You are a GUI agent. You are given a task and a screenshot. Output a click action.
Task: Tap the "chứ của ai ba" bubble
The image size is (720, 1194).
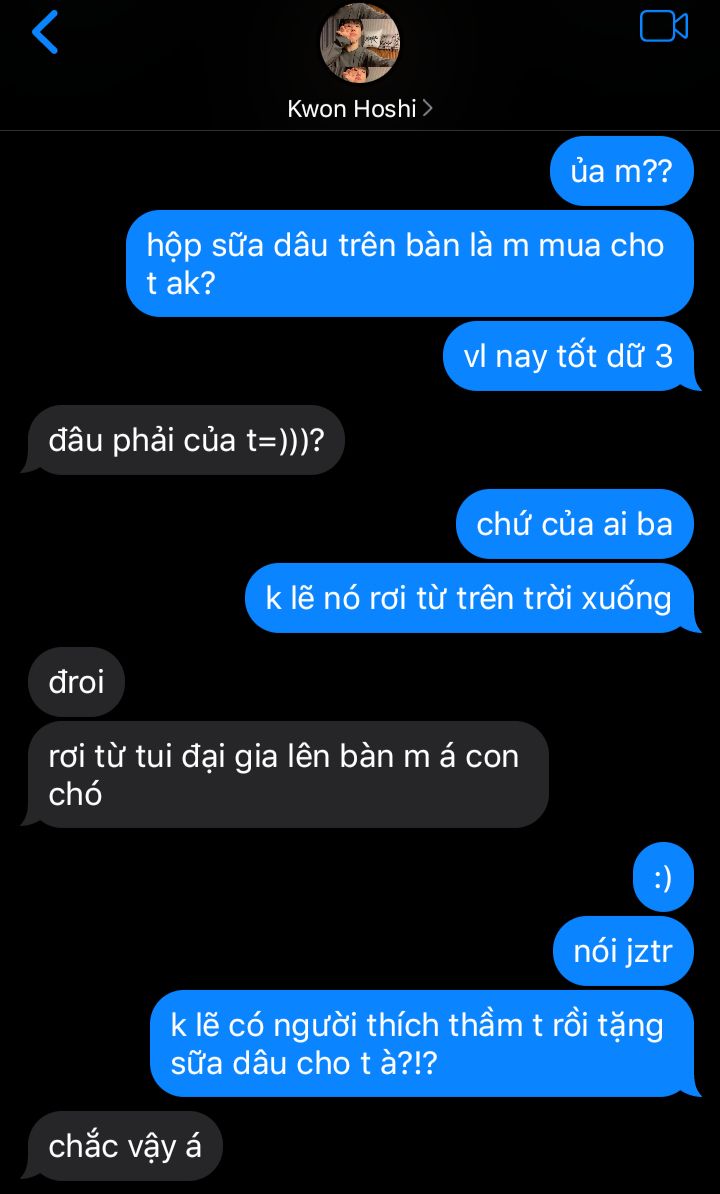pos(575,525)
